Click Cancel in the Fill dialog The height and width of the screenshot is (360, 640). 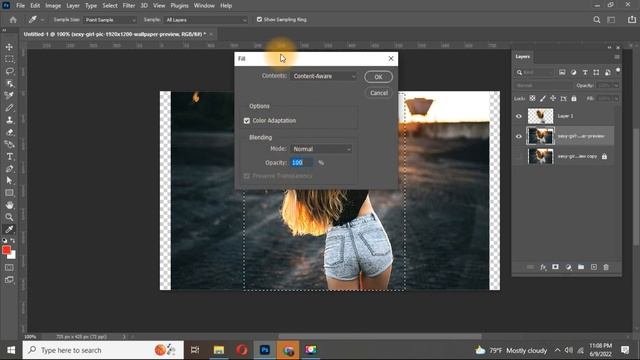[x=379, y=93]
